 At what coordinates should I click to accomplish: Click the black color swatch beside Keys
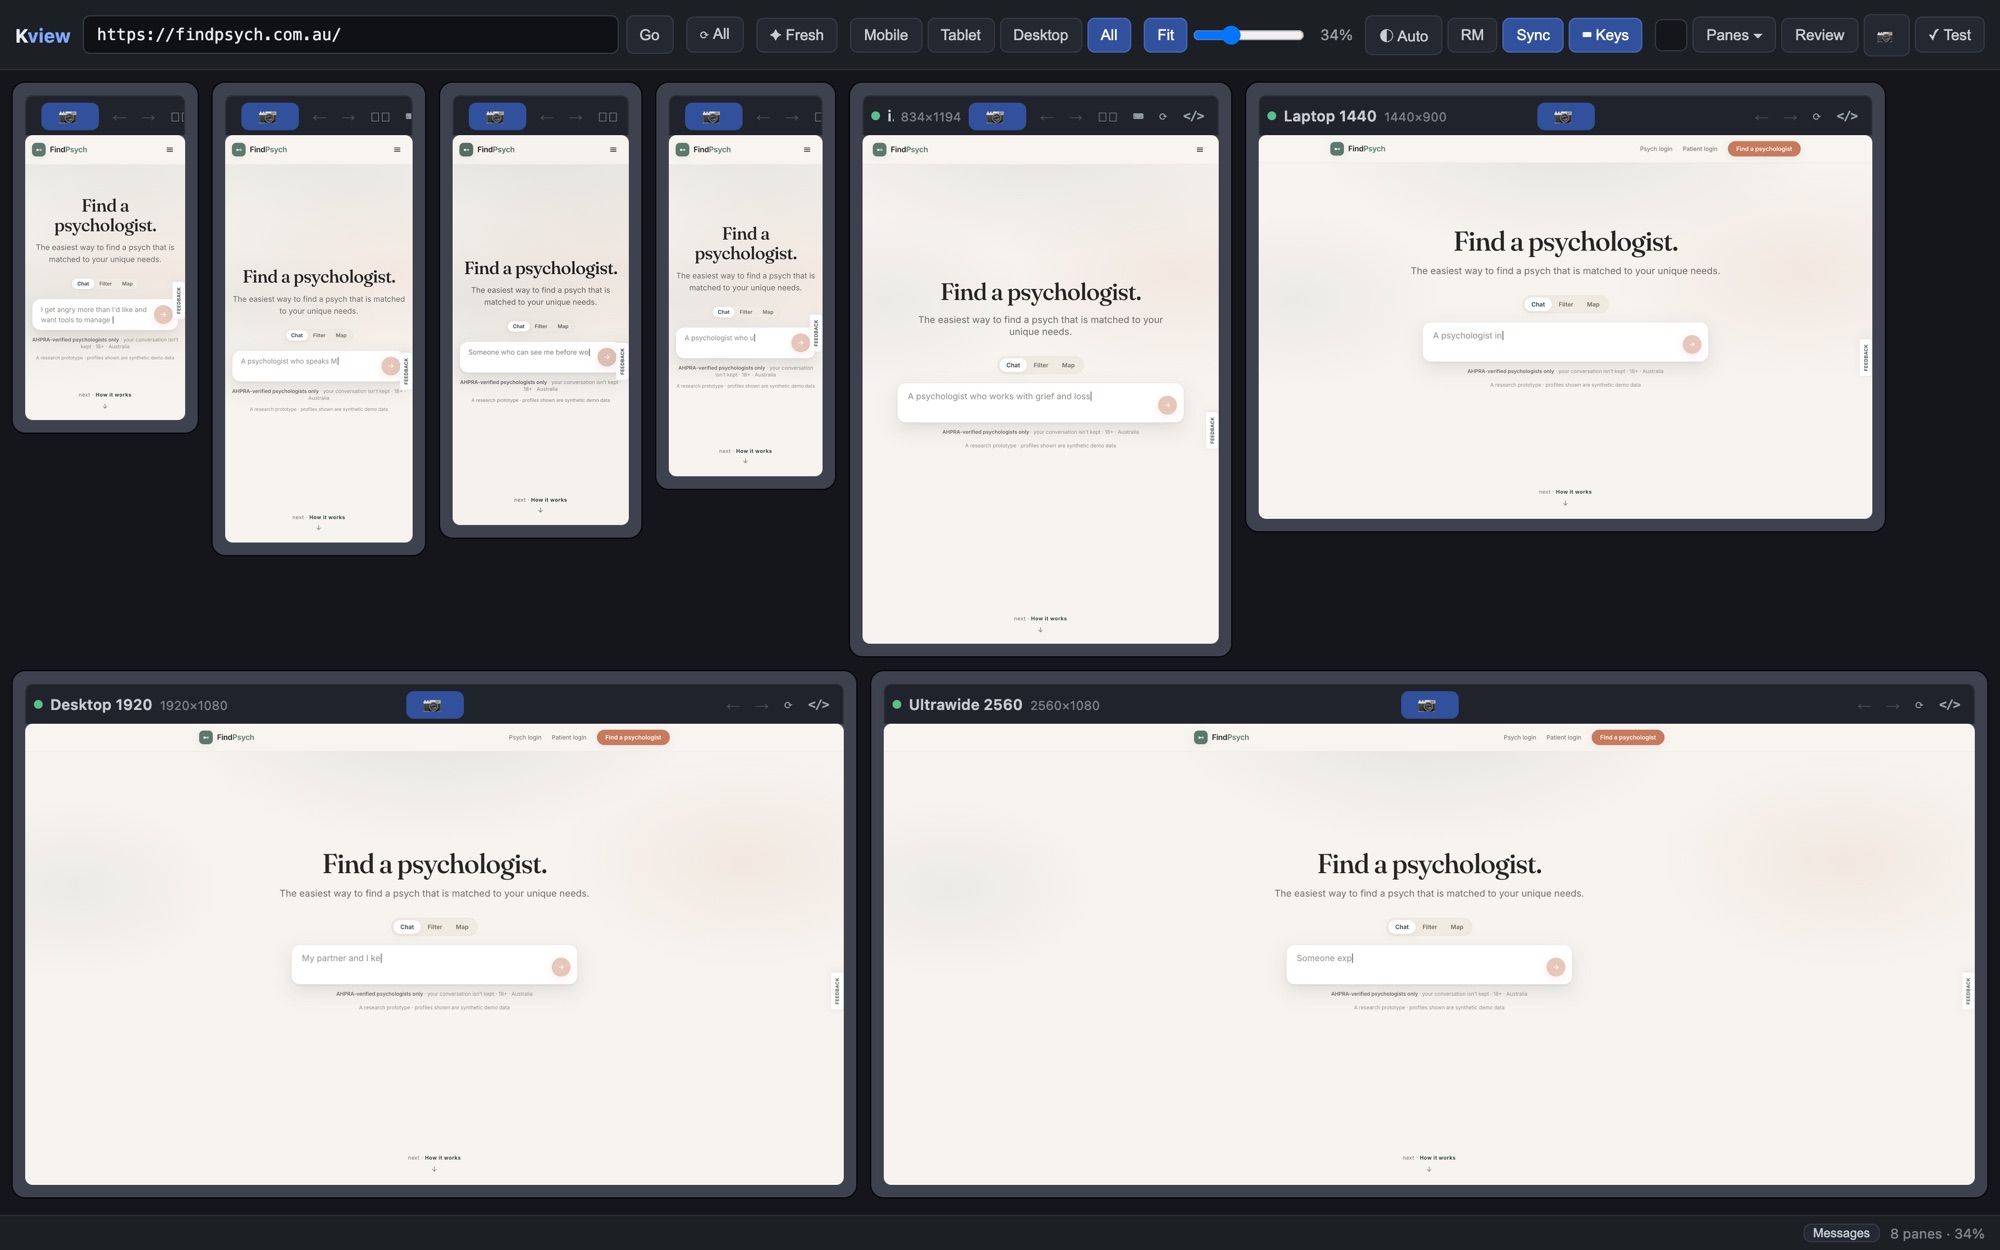[x=1670, y=35]
